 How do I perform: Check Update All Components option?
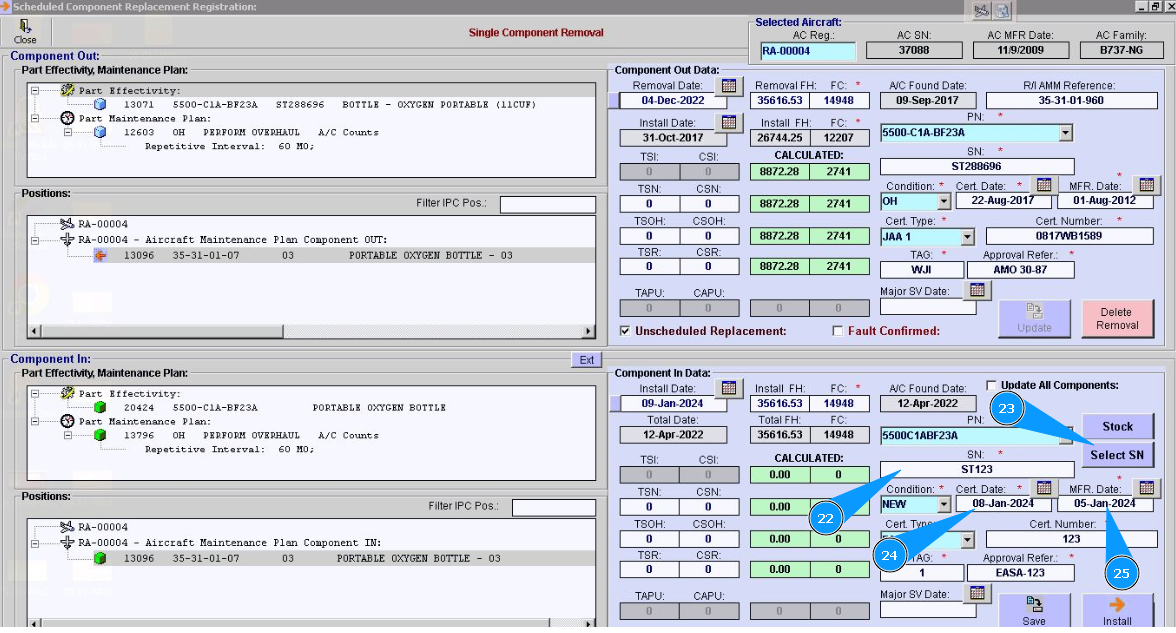(x=992, y=385)
